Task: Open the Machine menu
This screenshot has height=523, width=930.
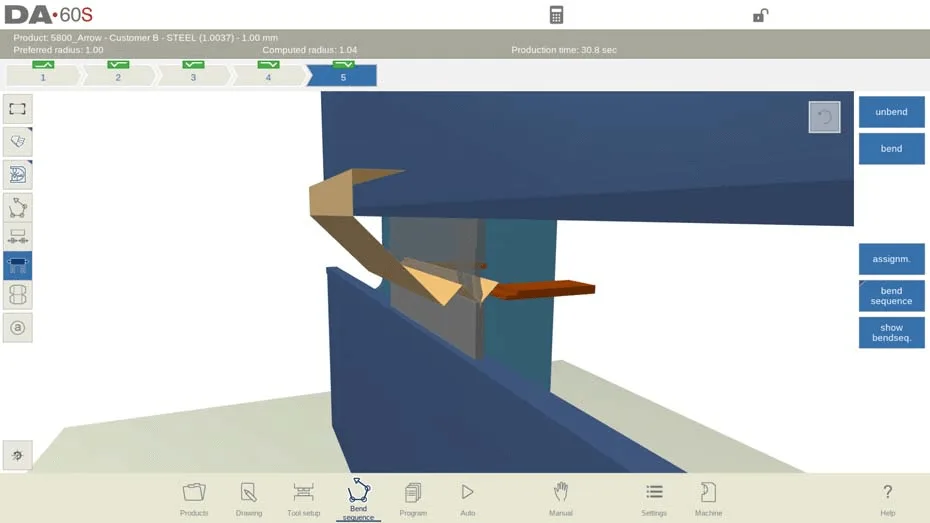Action: coord(708,499)
